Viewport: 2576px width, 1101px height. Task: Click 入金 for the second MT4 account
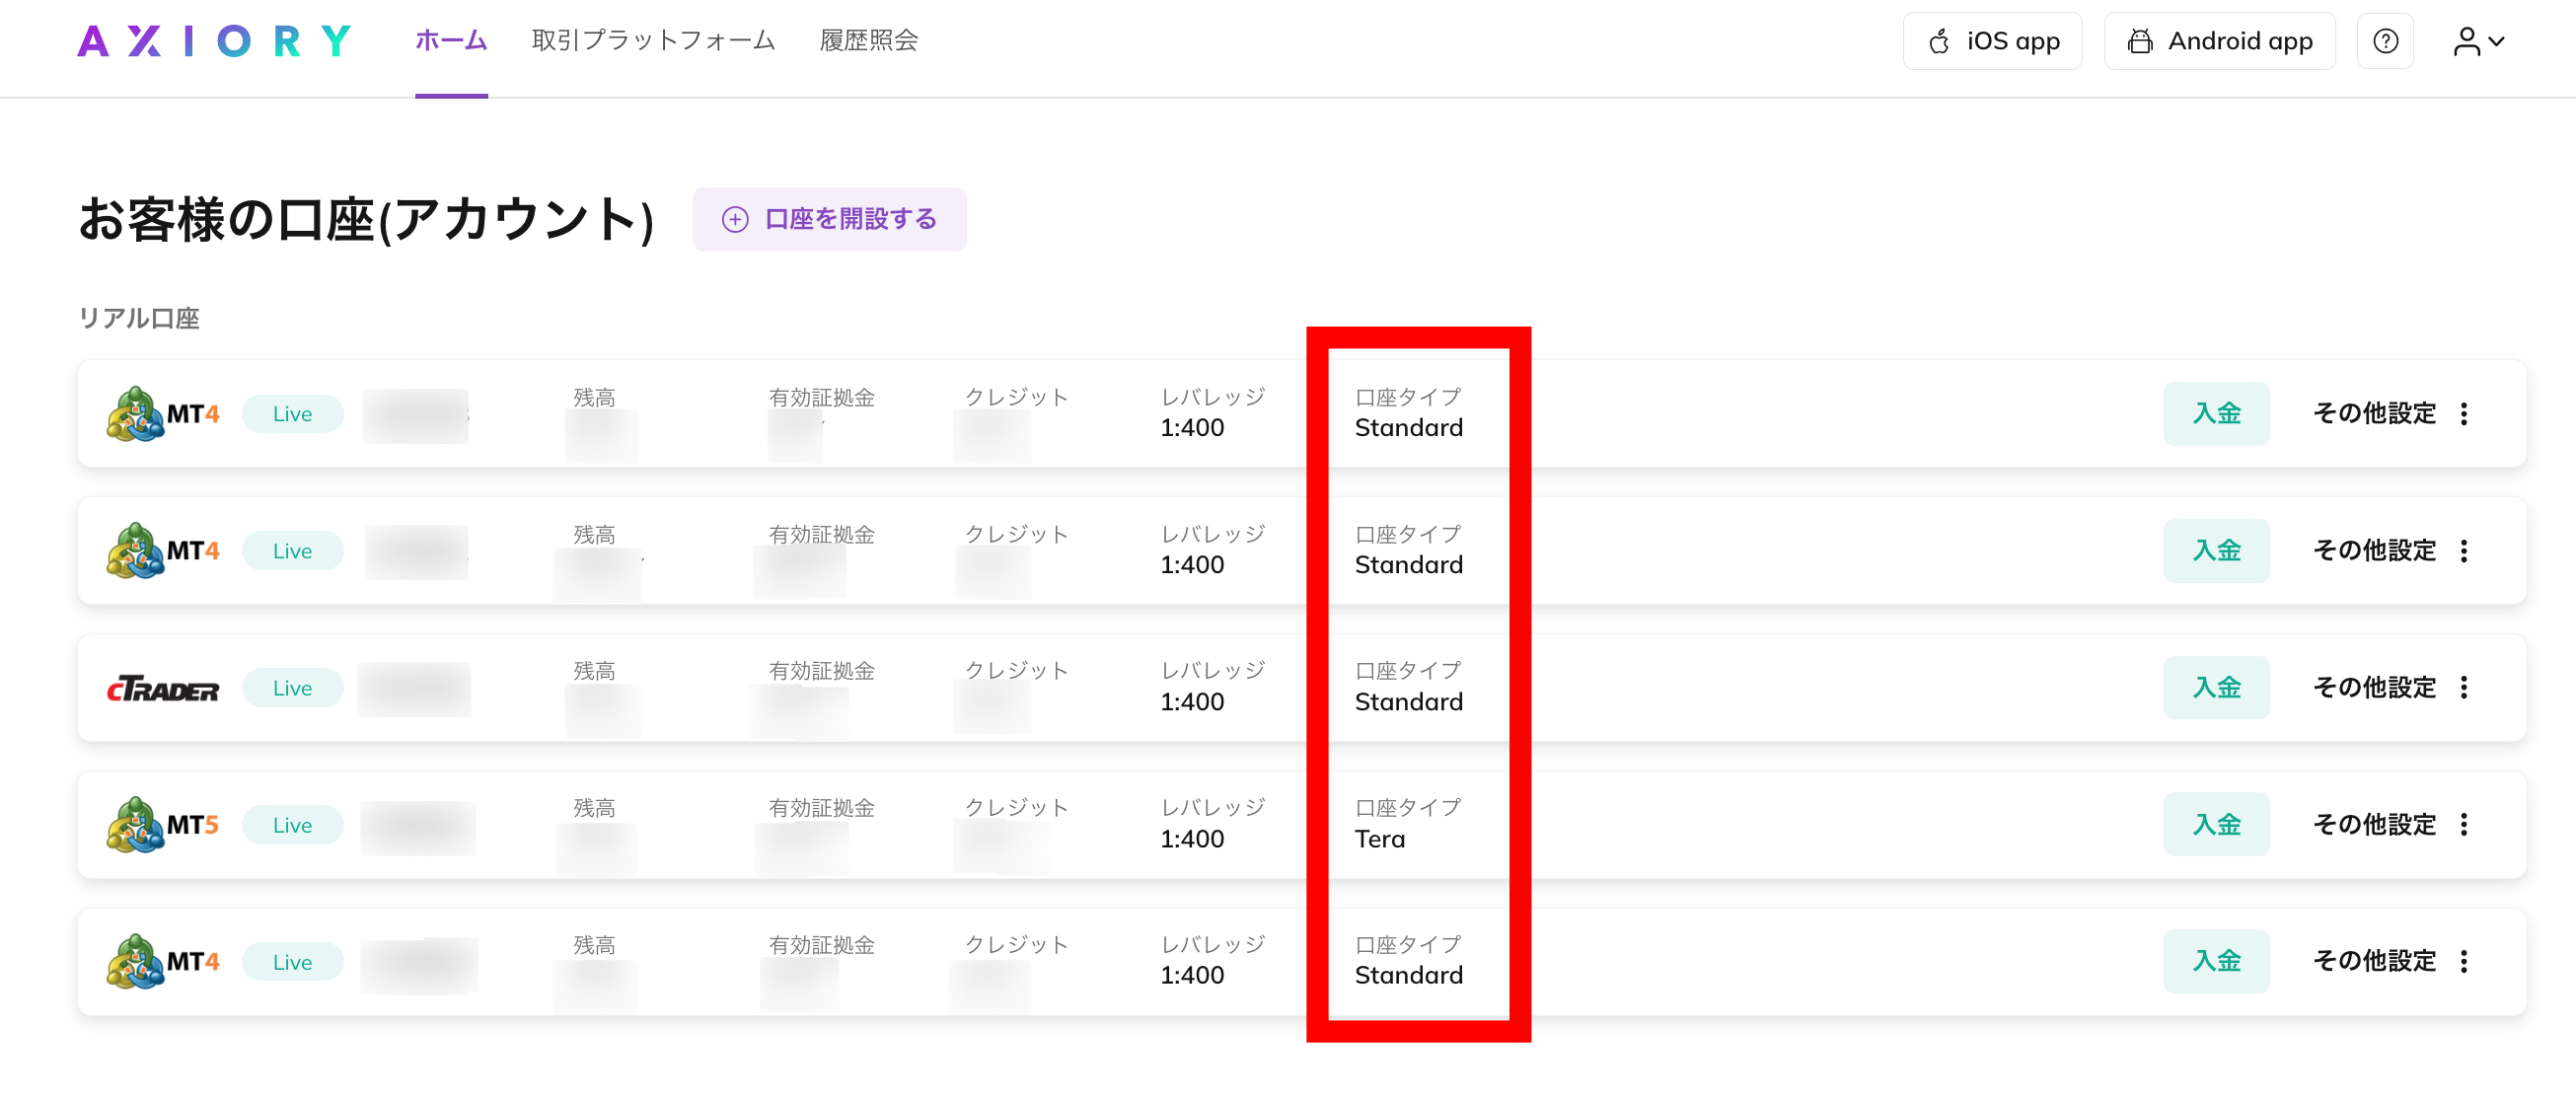click(2215, 551)
